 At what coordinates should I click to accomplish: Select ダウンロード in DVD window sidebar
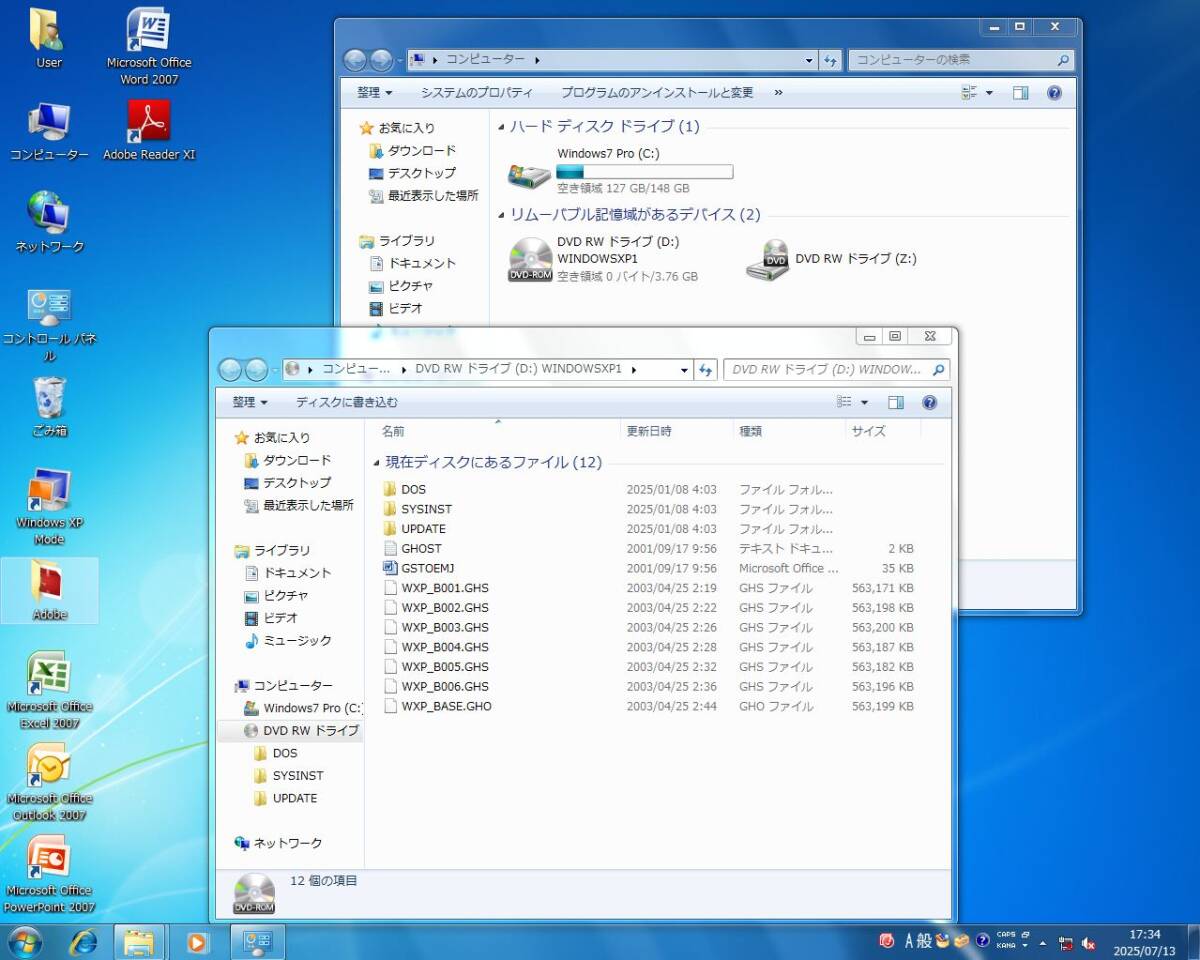coord(287,460)
